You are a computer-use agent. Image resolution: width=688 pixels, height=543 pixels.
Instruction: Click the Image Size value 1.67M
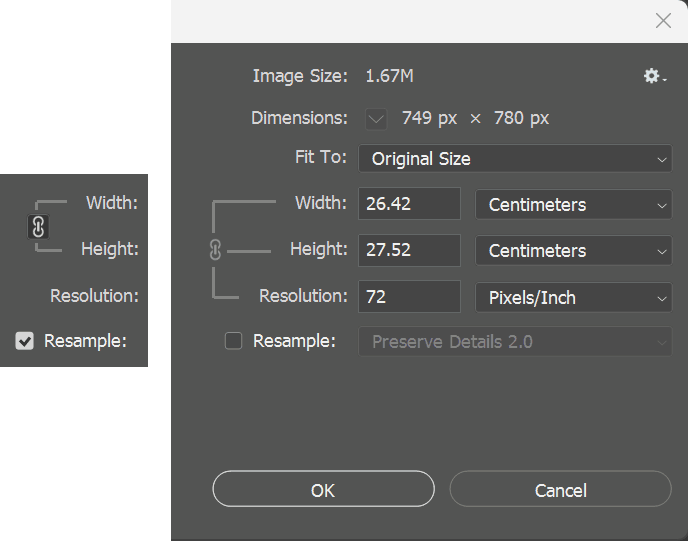tap(389, 76)
